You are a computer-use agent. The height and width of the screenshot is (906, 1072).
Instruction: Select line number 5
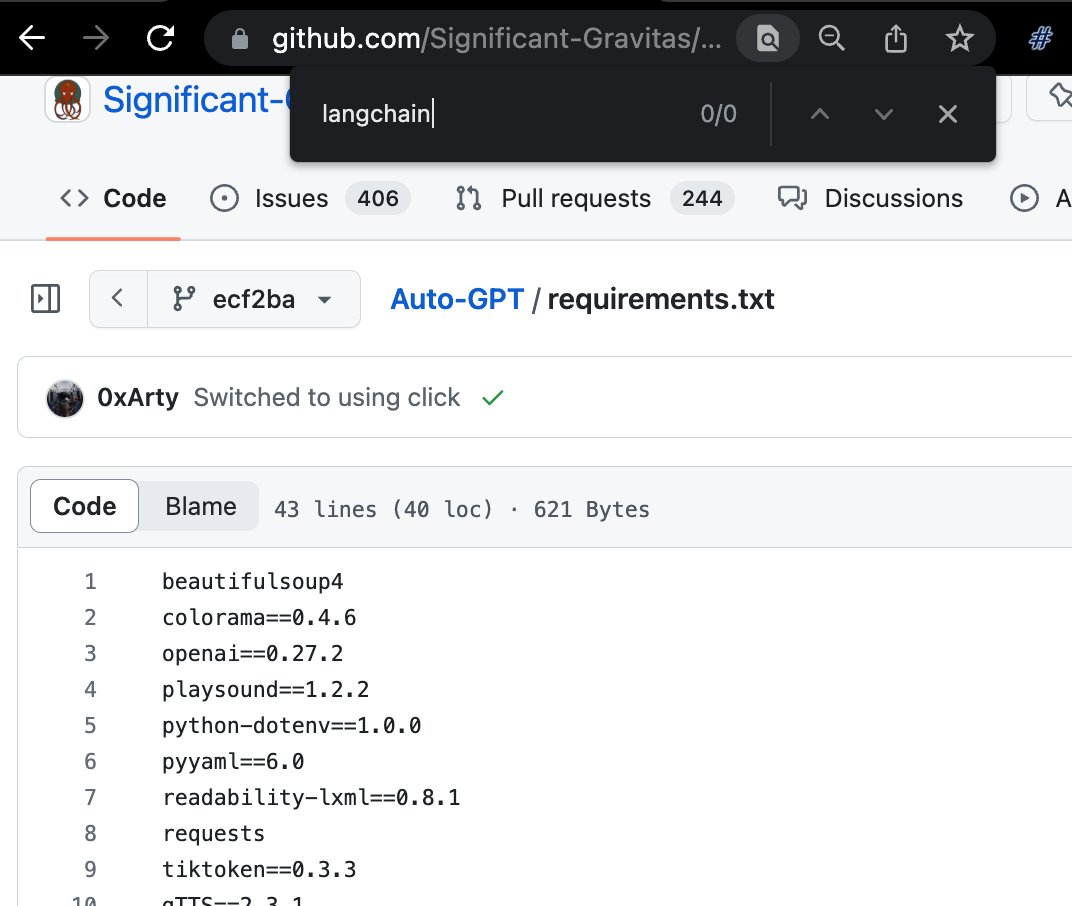tap(90, 725)
